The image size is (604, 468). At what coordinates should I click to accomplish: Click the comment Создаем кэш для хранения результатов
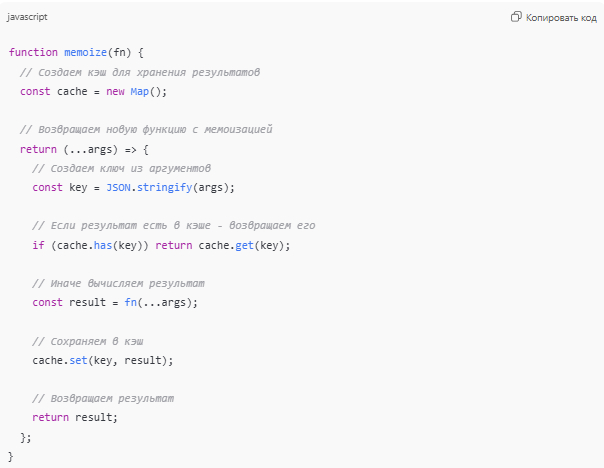[x=139, y=72]
